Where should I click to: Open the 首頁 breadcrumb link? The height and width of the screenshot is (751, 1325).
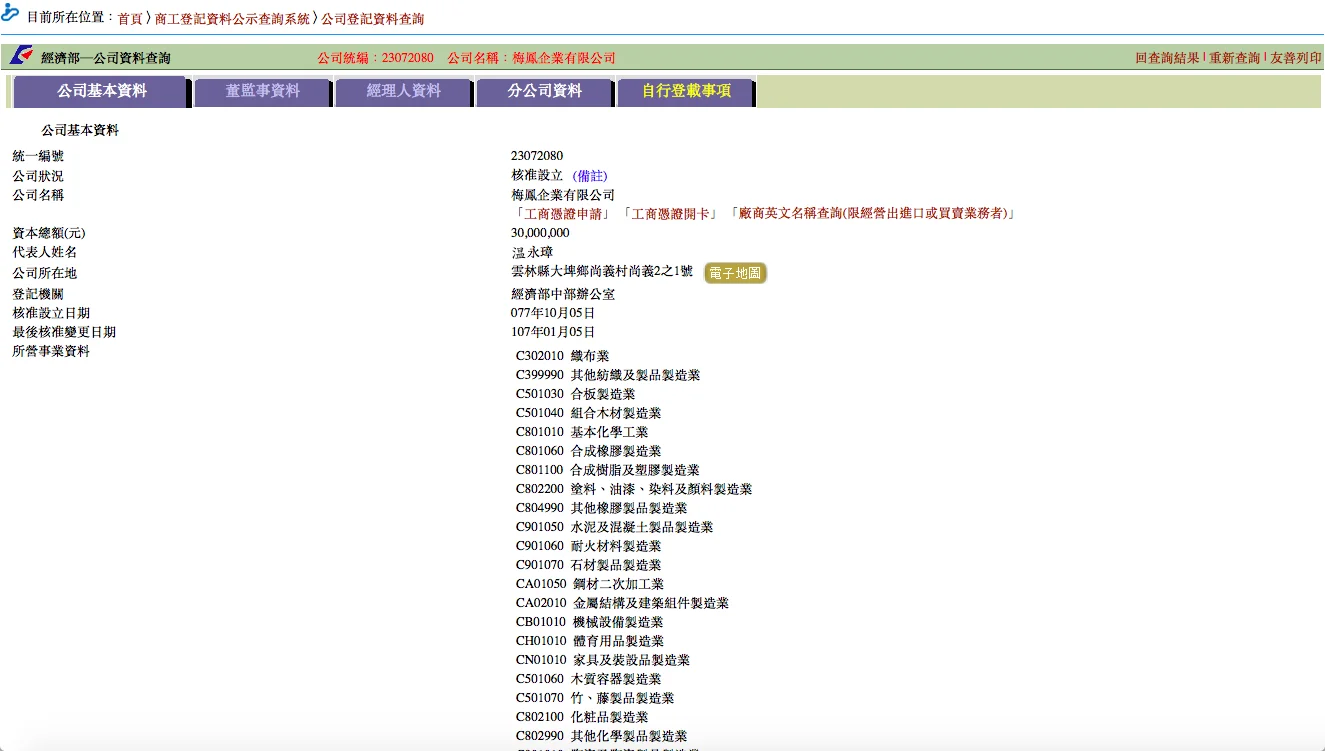(x=130, y=19)
